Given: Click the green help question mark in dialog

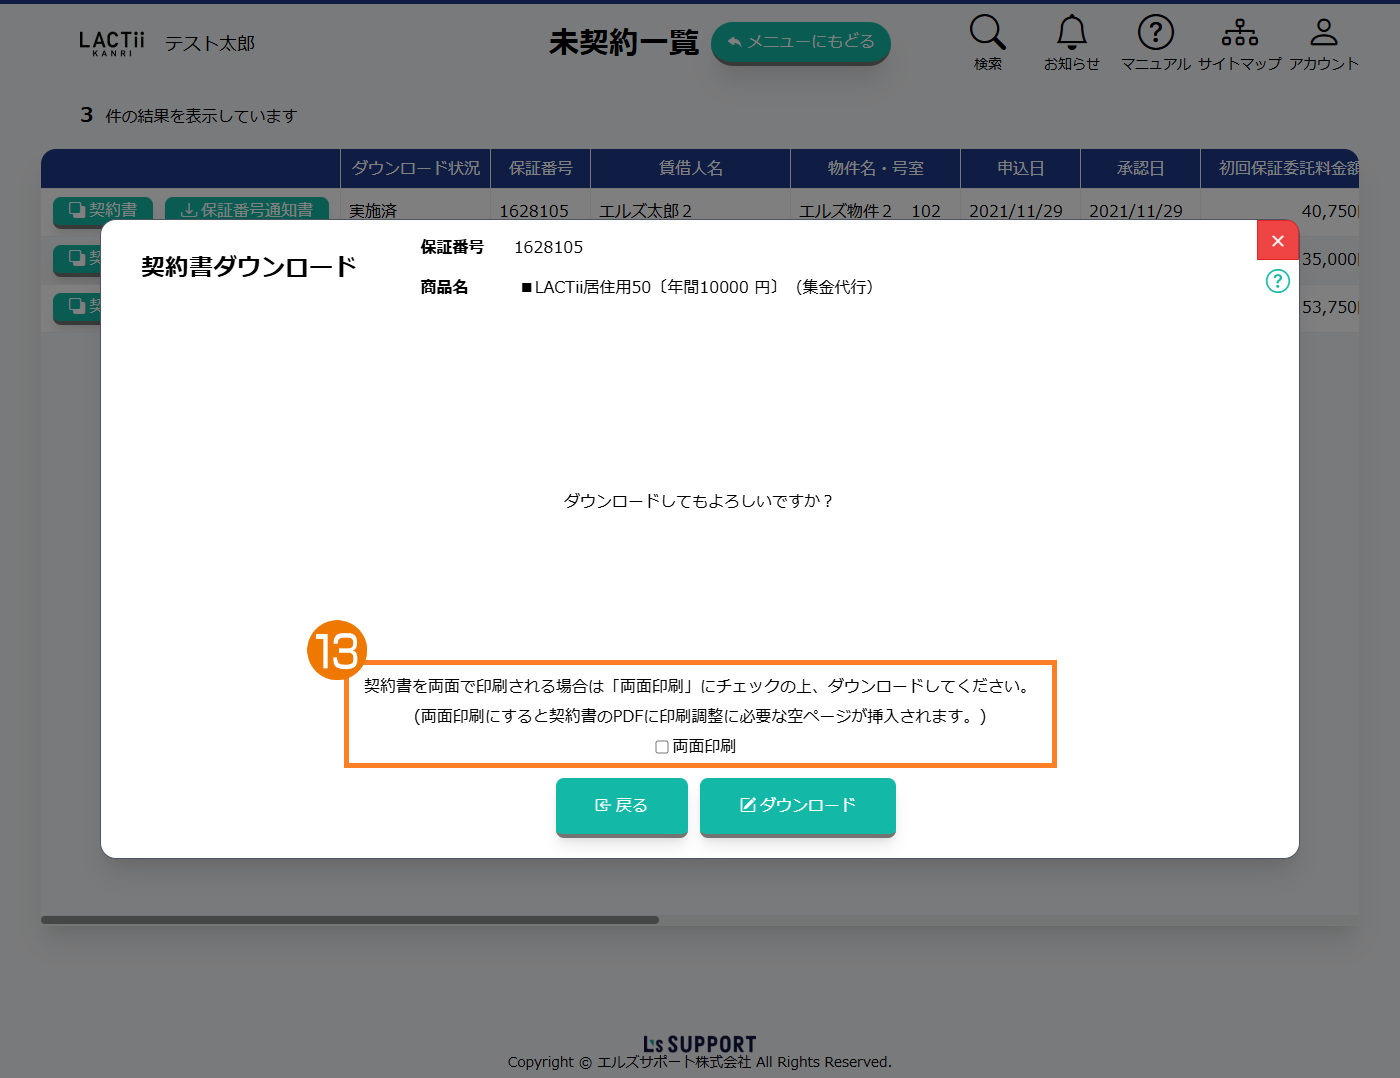Looking at the screenshot, I should pyautogui.click(x=1277, y=281).
